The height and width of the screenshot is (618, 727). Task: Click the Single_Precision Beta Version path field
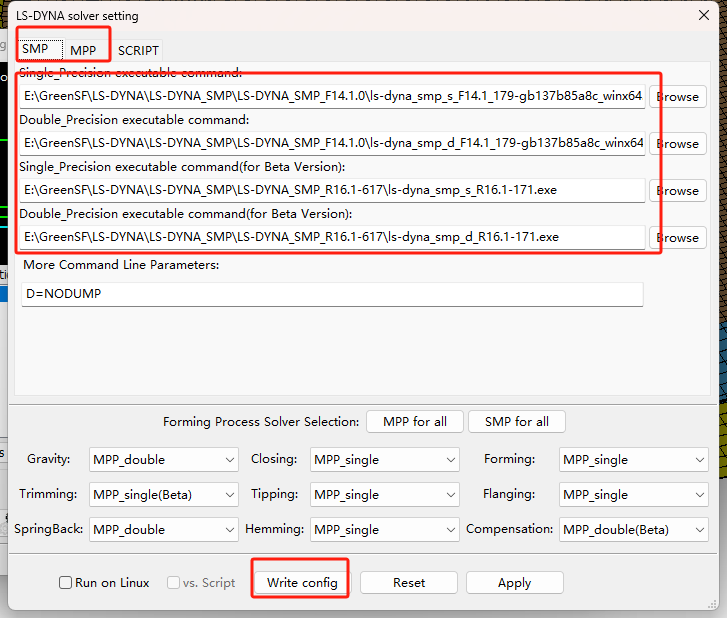click(x=333, y=190)
